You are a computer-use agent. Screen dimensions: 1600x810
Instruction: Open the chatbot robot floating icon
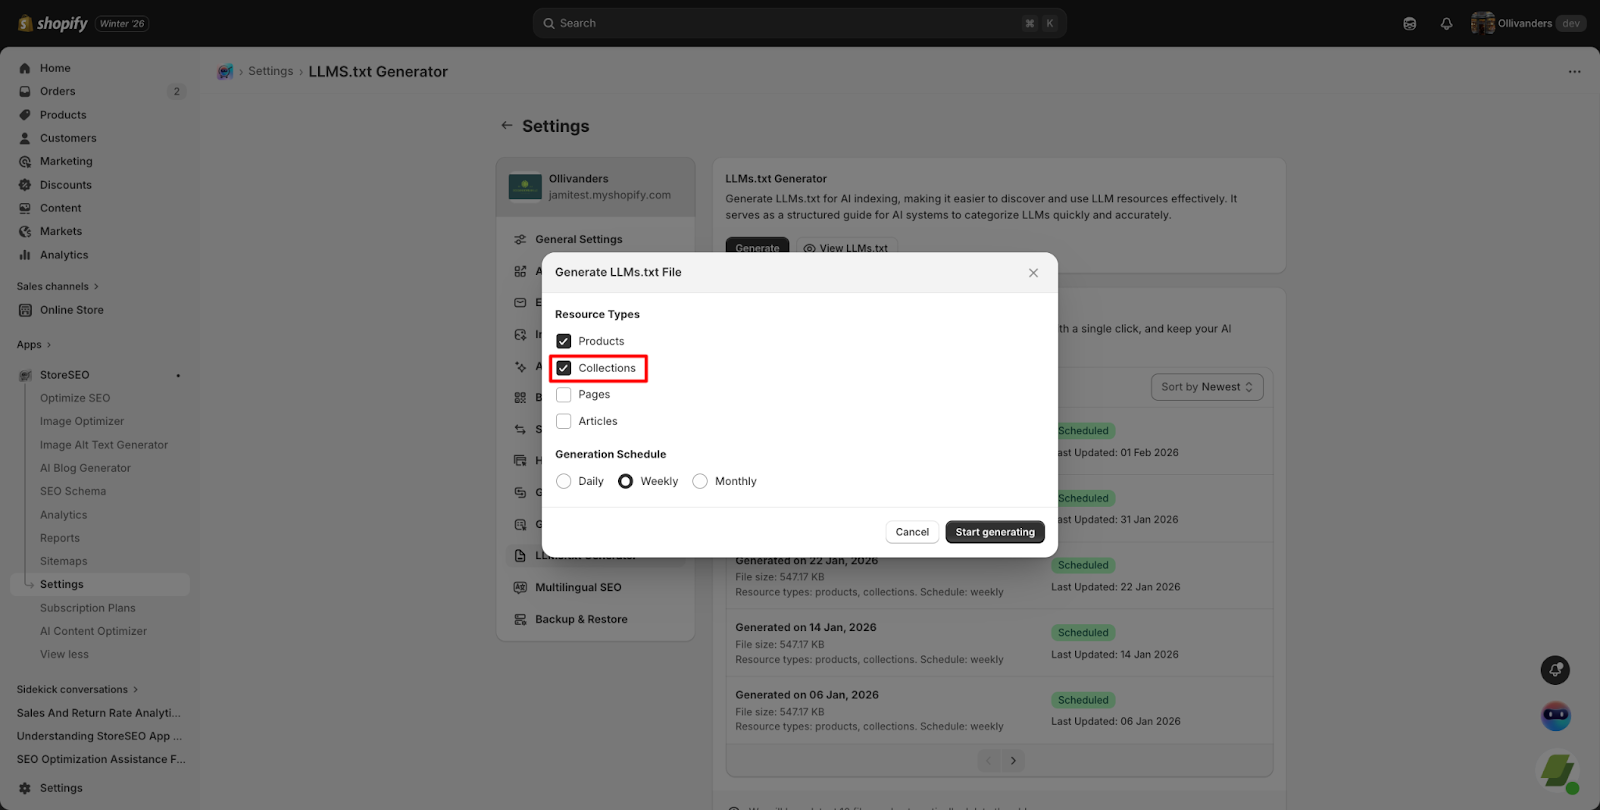pyautogui.click(x=1556, y=716)
